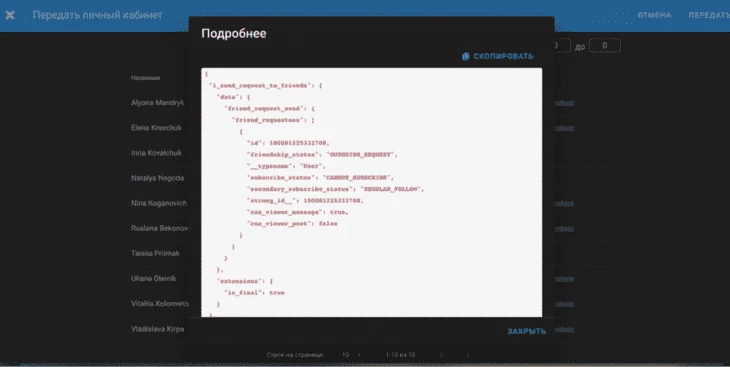
Task: Open rows-per-page dropdown showing 10
Action: 351,355
